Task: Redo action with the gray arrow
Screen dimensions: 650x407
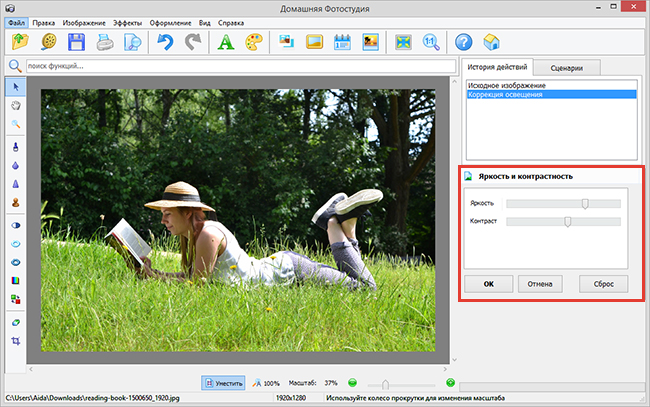Action: coord(193,42)
